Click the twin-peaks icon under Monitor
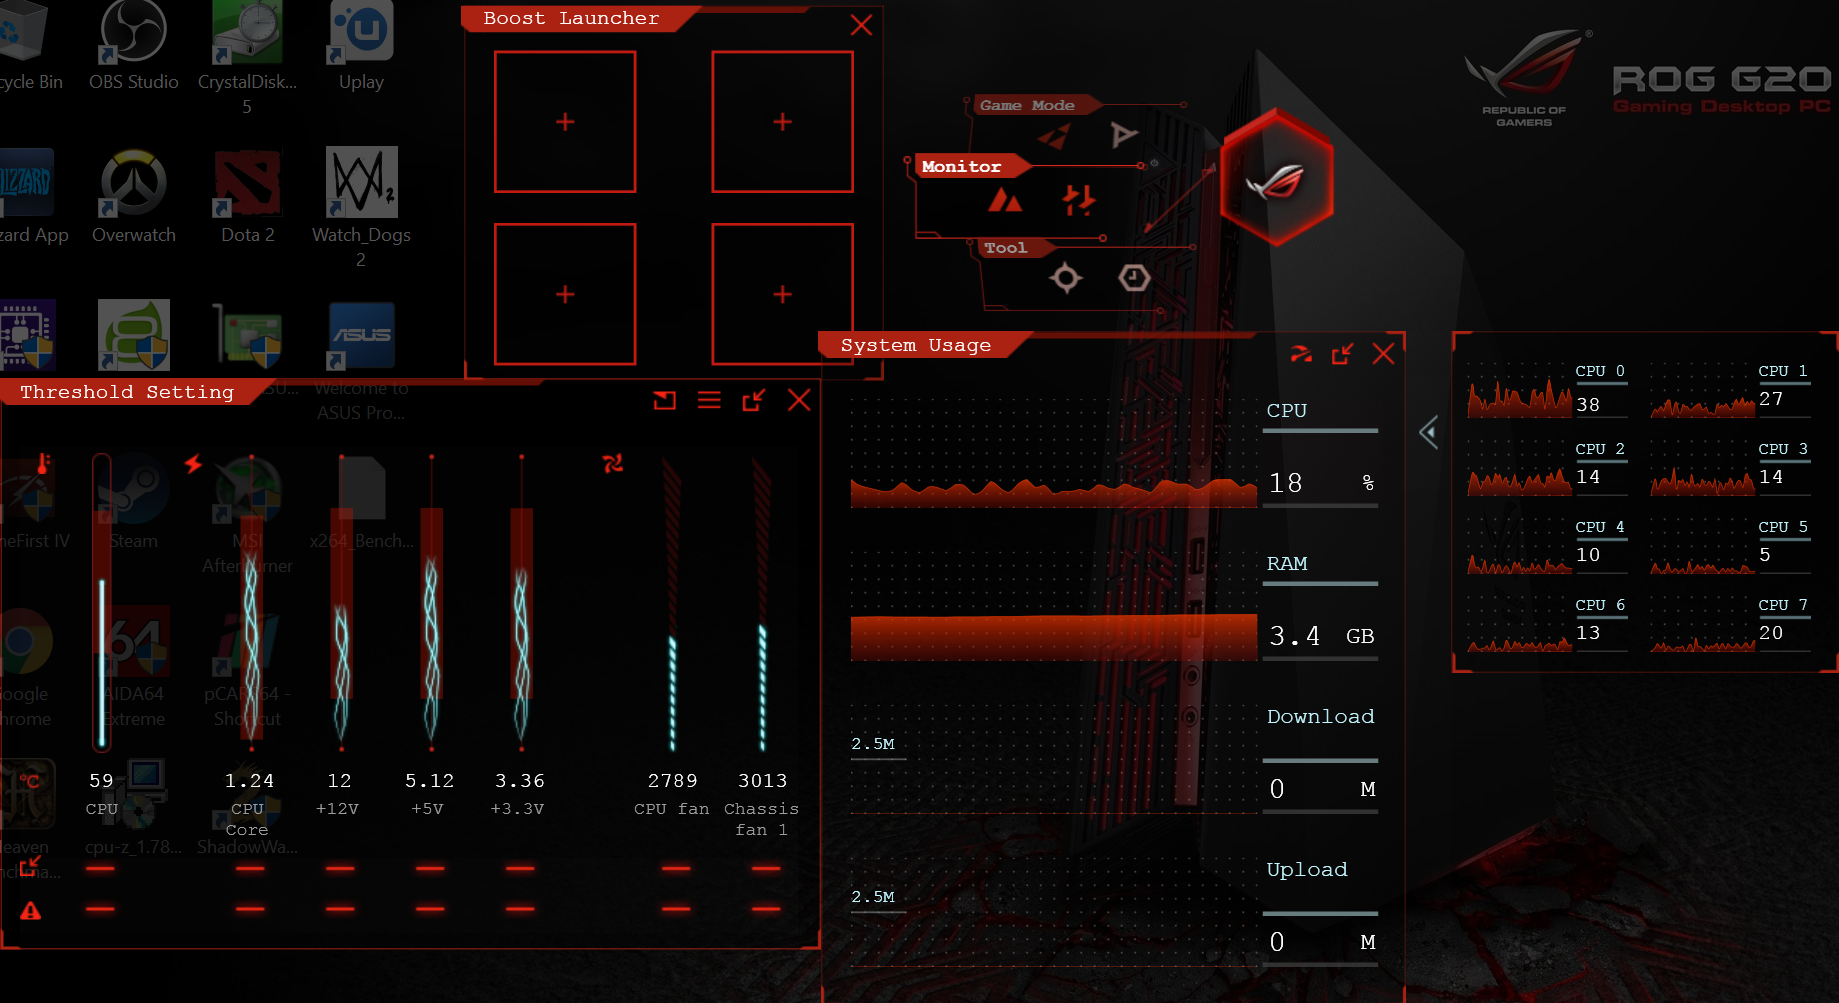This screenshot has height=1003, width=1839. click(1005, 201)
